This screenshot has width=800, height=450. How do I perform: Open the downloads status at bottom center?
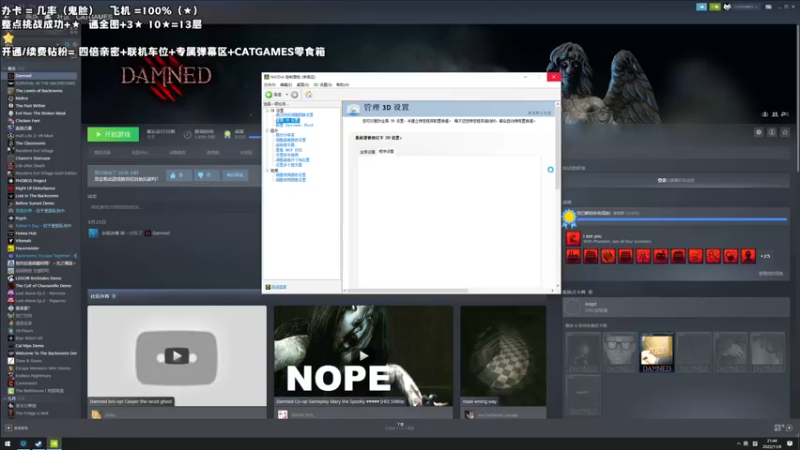click(x=400, y=426)
